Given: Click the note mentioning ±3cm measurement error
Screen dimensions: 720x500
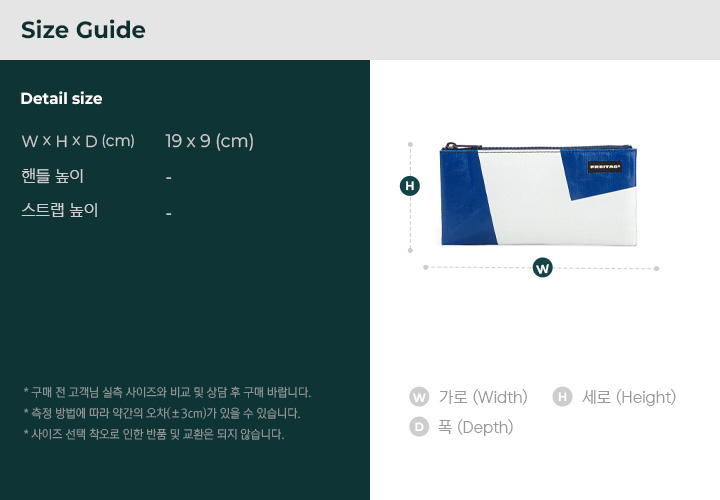Looking at the screenshot, I should pos(161,413).
